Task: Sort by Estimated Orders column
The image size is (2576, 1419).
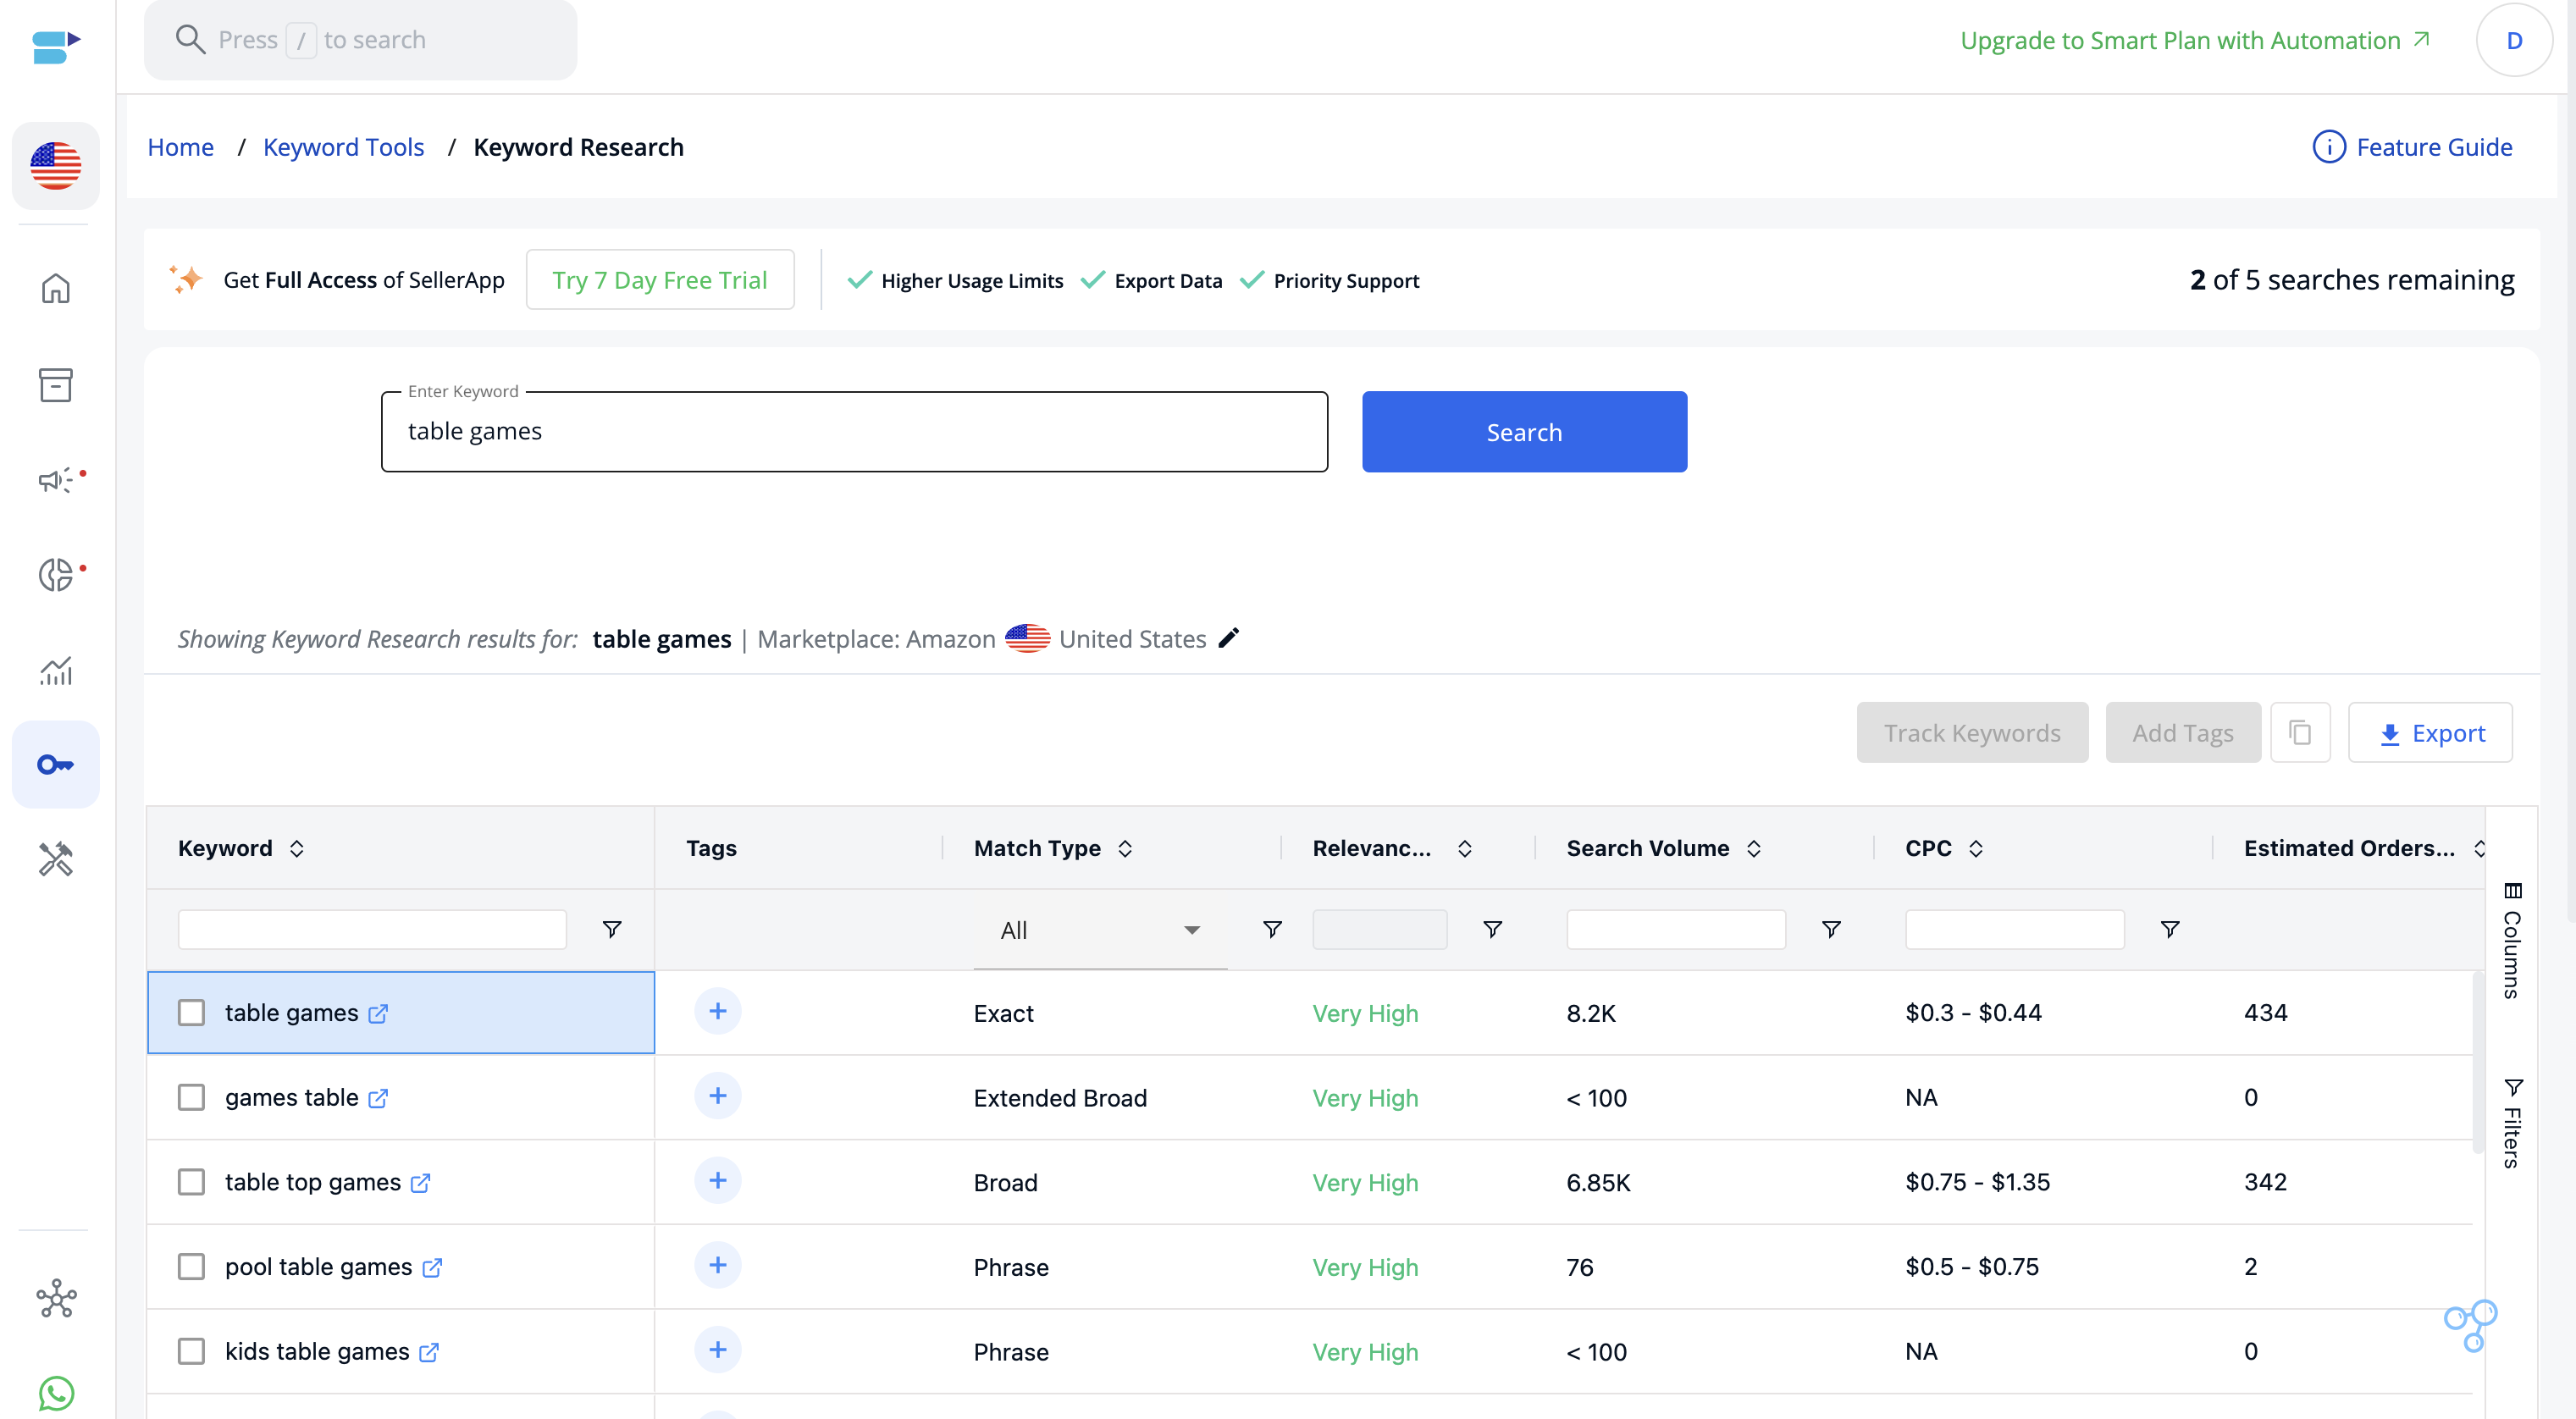Action: (x=2479, y=849)
